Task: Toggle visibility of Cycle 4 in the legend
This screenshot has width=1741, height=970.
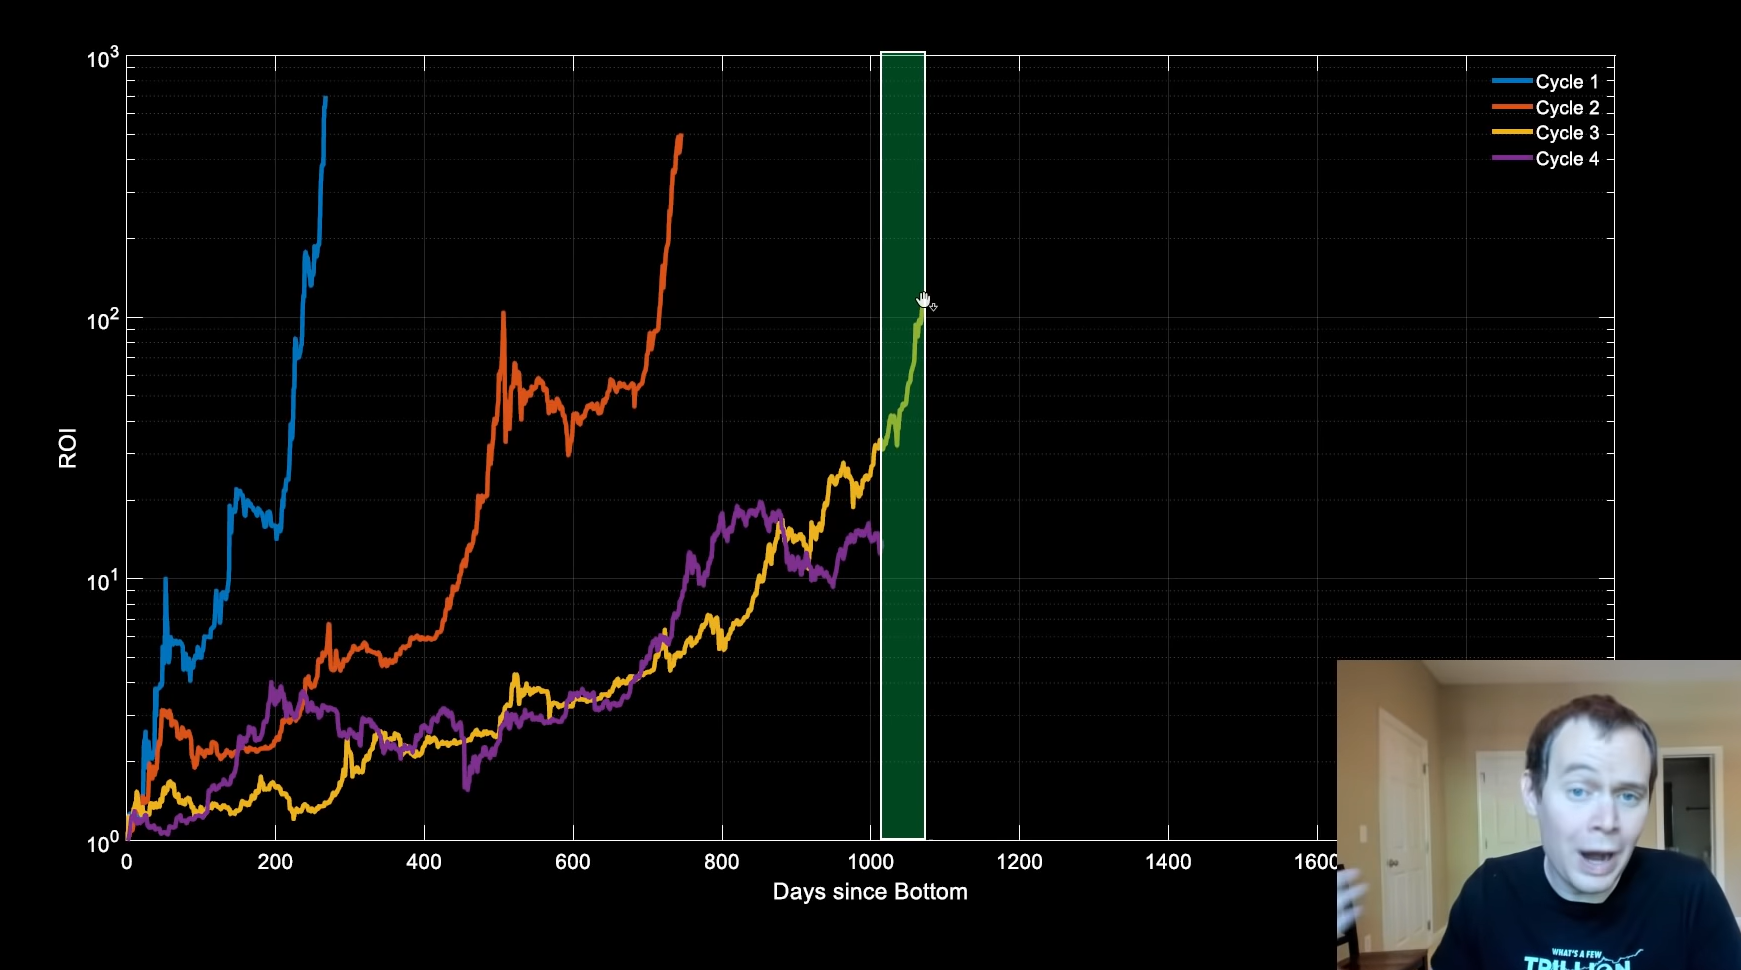Action: pyautogui.click(x=1567, y=158)
